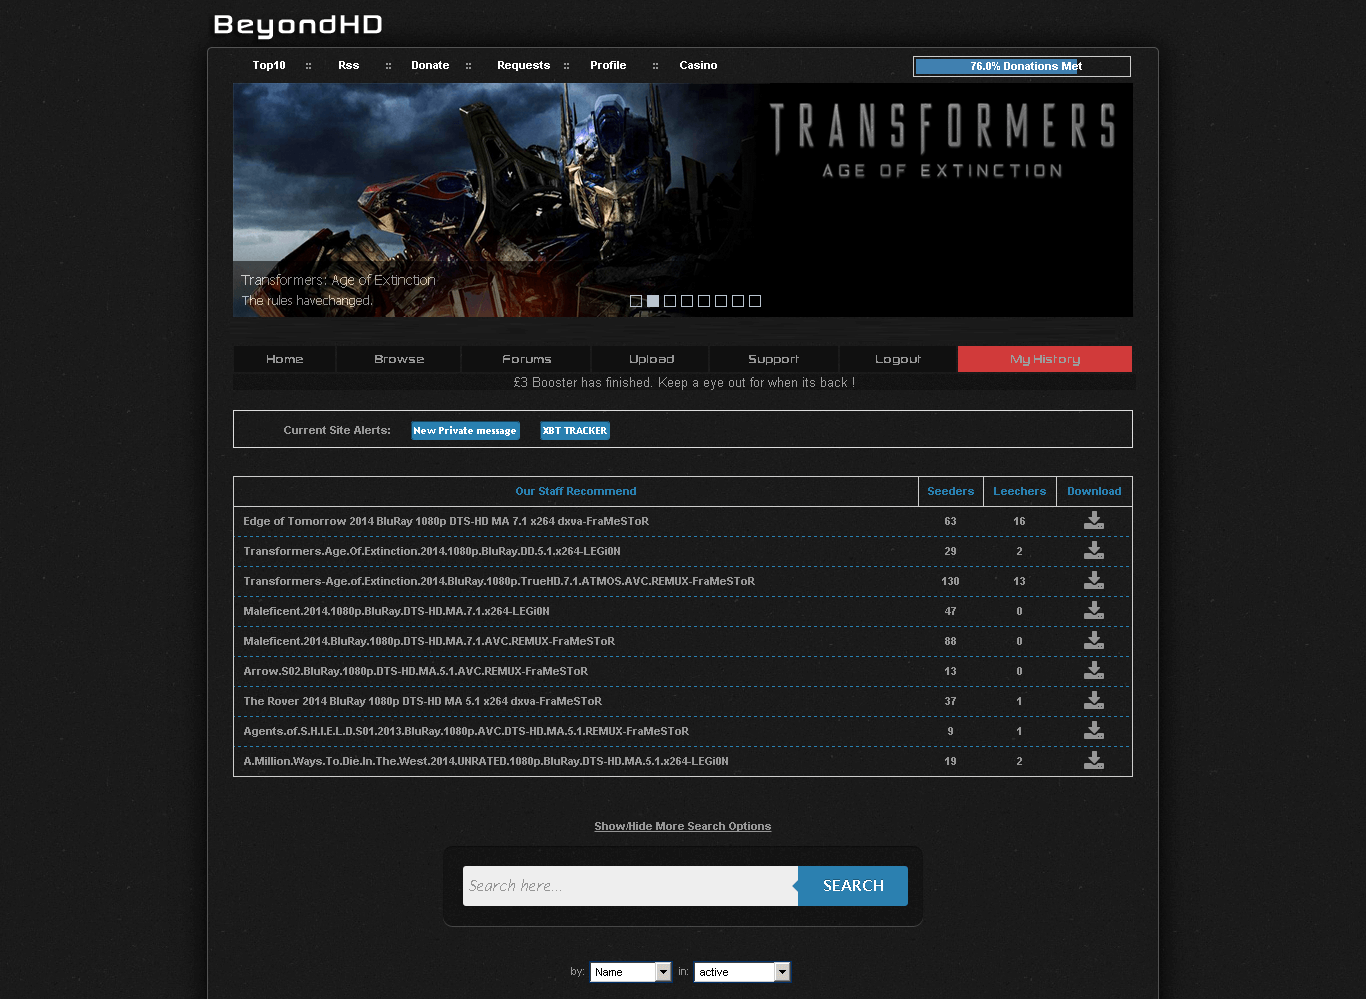Open the Upload tab
This screenshot has height=999, width=1366.
pos(651,359)
